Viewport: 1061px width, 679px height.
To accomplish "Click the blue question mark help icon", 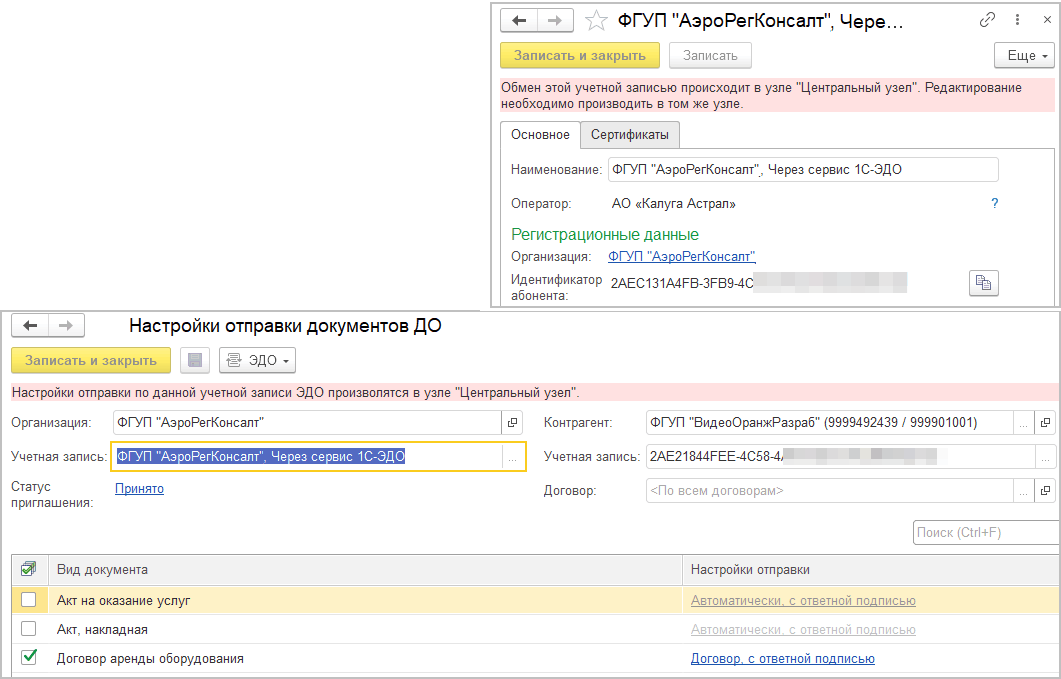I will pyautogui.click(x=995, y=203).
